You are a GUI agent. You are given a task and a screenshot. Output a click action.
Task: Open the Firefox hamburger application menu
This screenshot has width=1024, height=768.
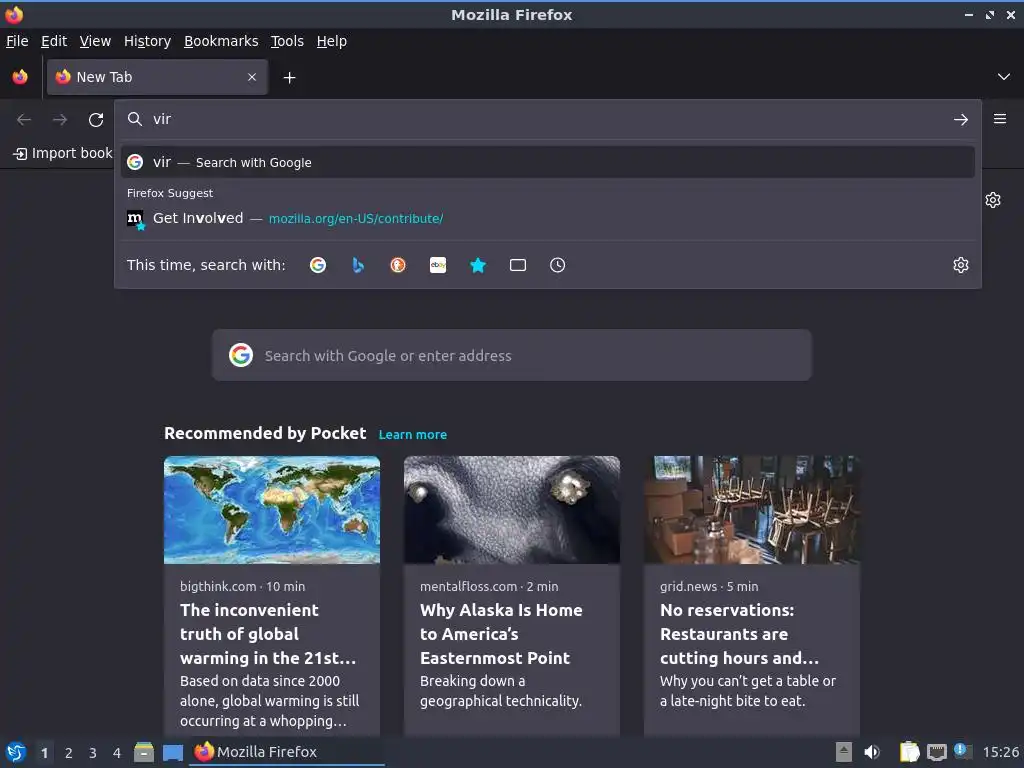[1000, 119]
